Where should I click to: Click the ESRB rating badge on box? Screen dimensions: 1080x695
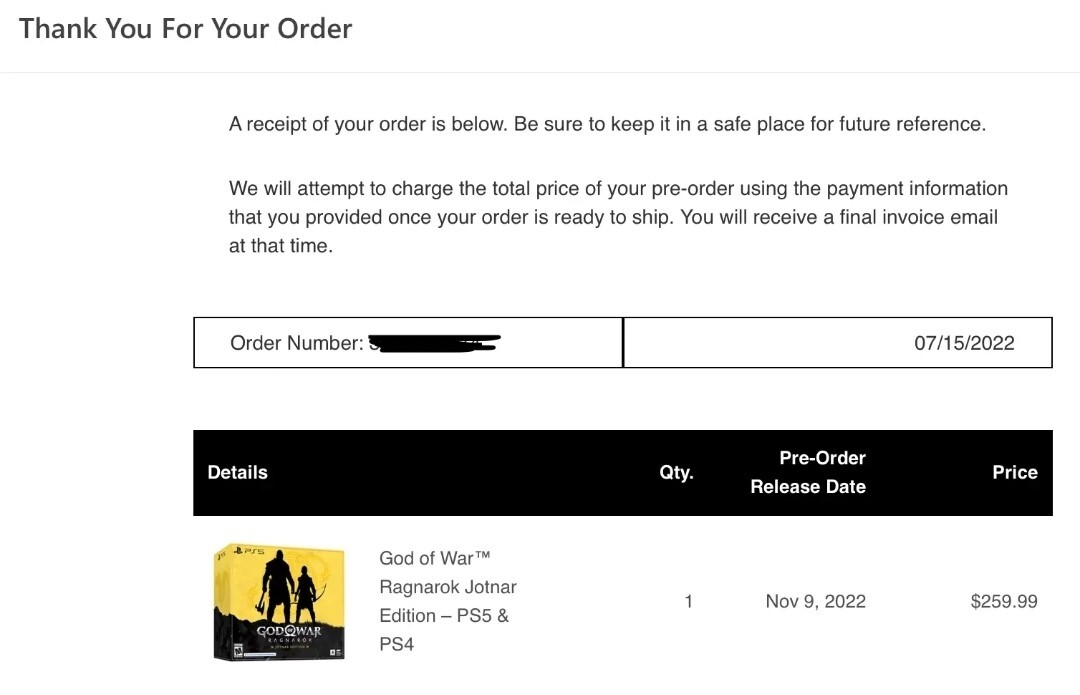(238, 651)
